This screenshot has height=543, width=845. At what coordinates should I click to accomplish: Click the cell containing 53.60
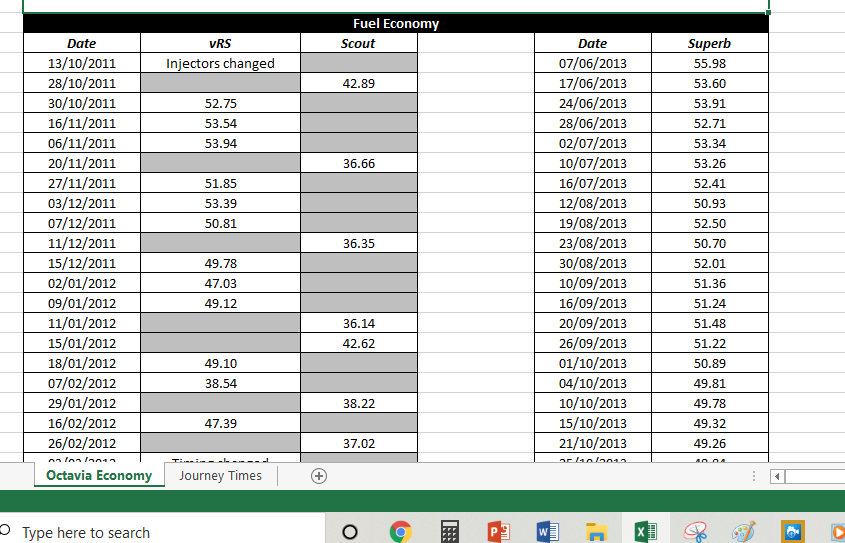pyautogui.click(x=710, y=83)
